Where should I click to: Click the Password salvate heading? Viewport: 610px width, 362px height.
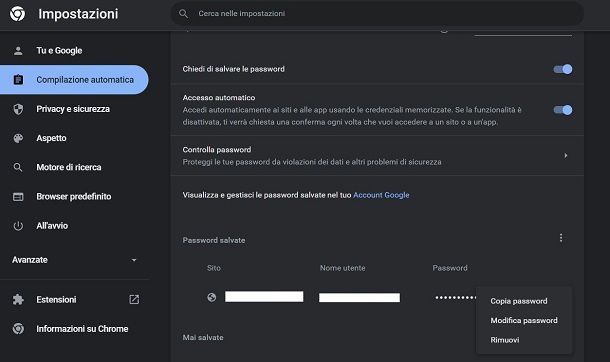click(x=214, y=240)
